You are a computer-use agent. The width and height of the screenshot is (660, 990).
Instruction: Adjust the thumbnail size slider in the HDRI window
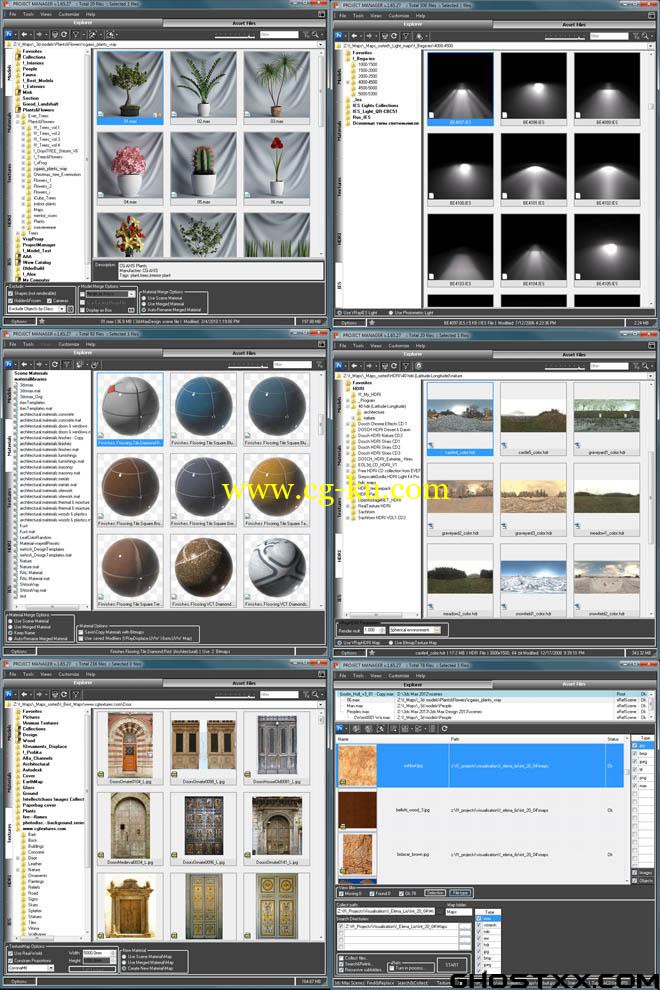point(565,366)
